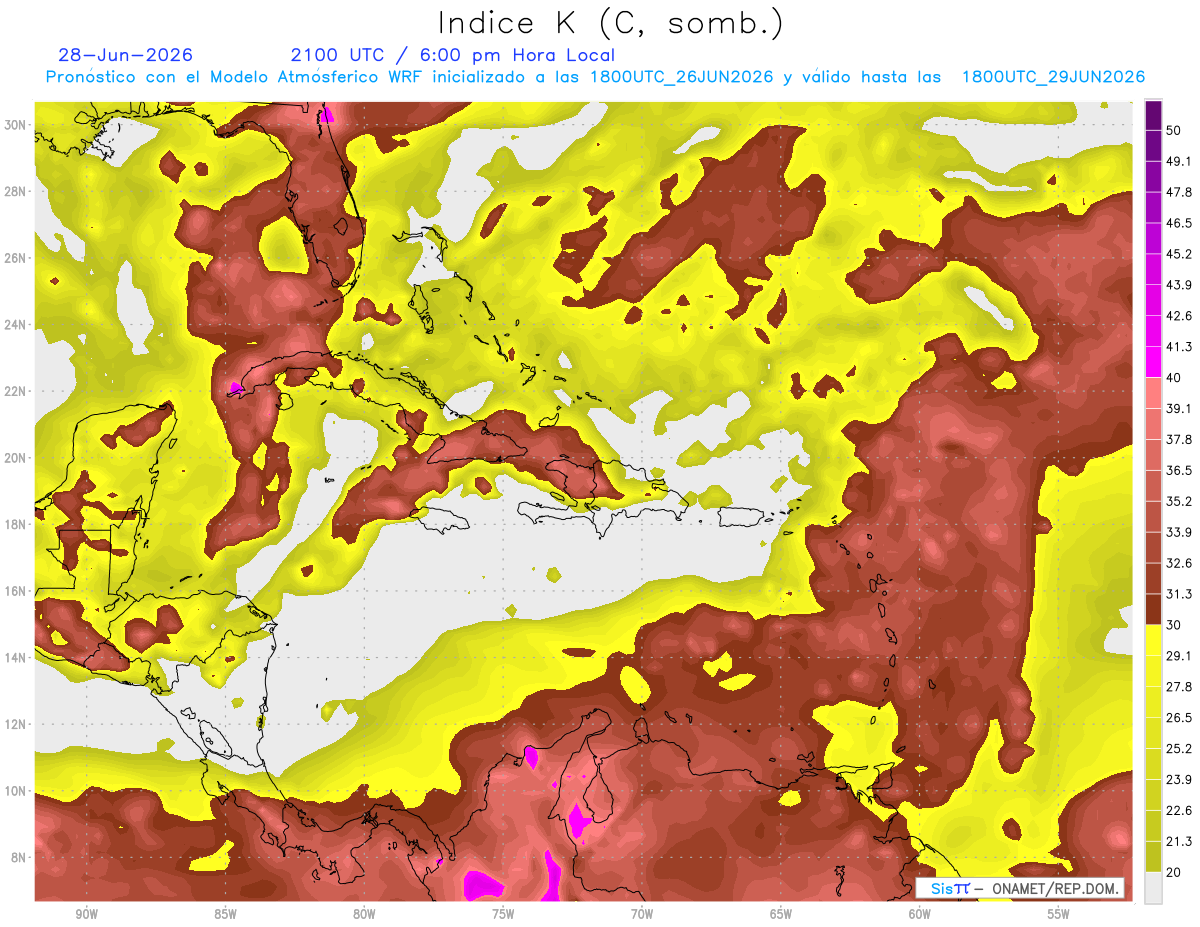Screen dimensions: 1200x927
Task: Click the '14N' latitude label
Action: (15, 658)
